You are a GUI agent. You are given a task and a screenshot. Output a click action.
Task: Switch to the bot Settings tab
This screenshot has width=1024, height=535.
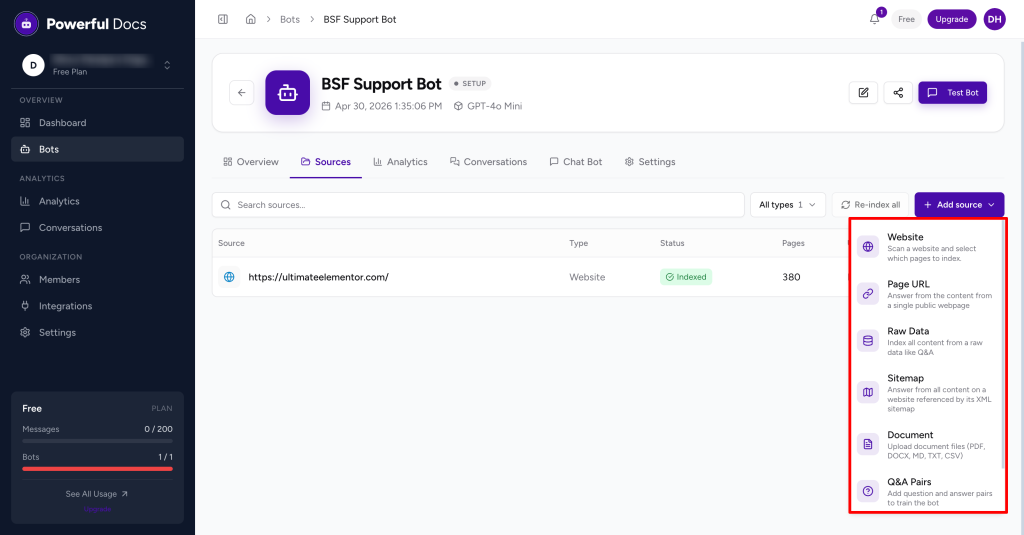pos(650,162)
